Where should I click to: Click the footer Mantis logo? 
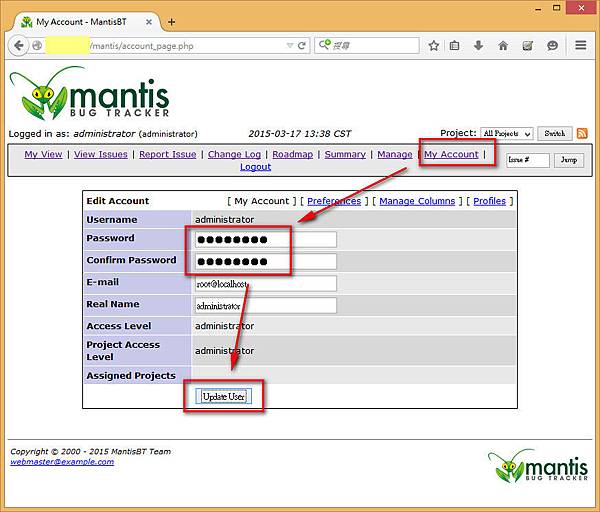tap(538, 466)
